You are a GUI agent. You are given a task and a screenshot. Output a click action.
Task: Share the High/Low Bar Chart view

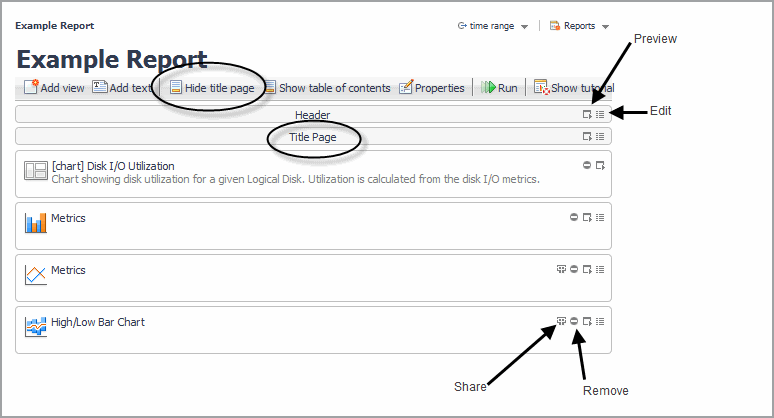[561, 321]
